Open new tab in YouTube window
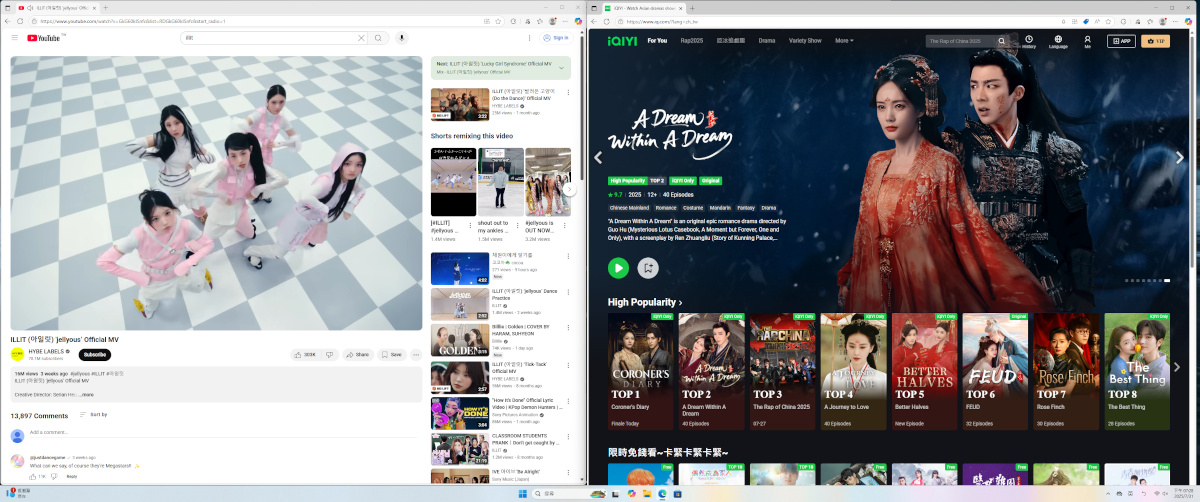 (x=106, y=7)
